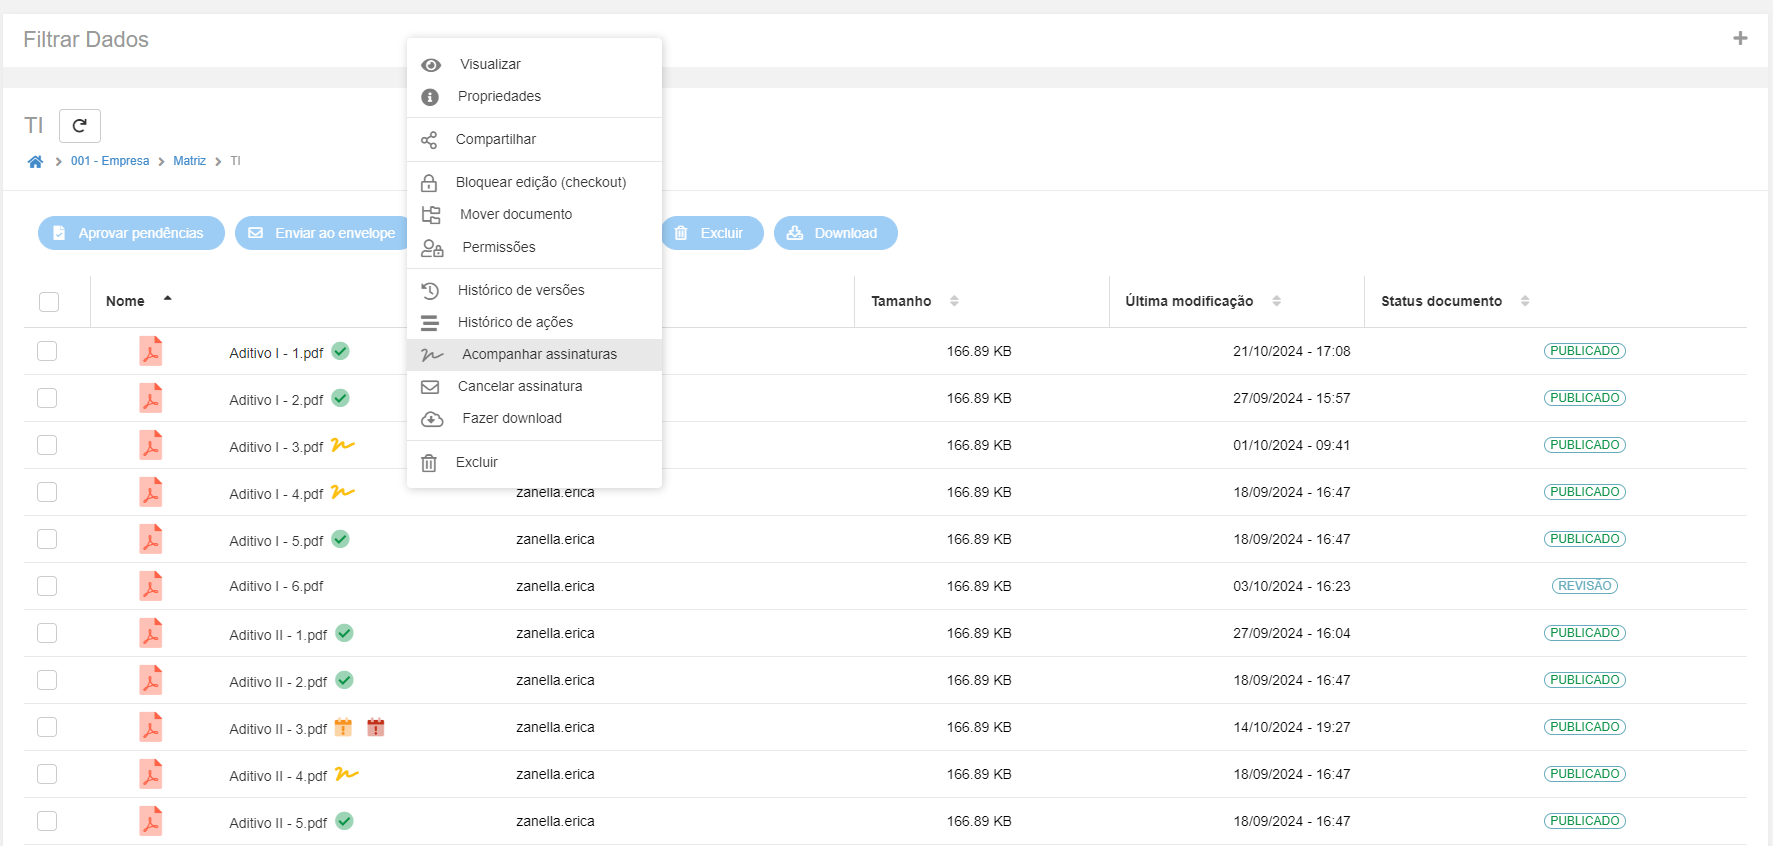
Task: Click PDF icon for Aditivo II - 4.pdf
Action: click(151, 774)
